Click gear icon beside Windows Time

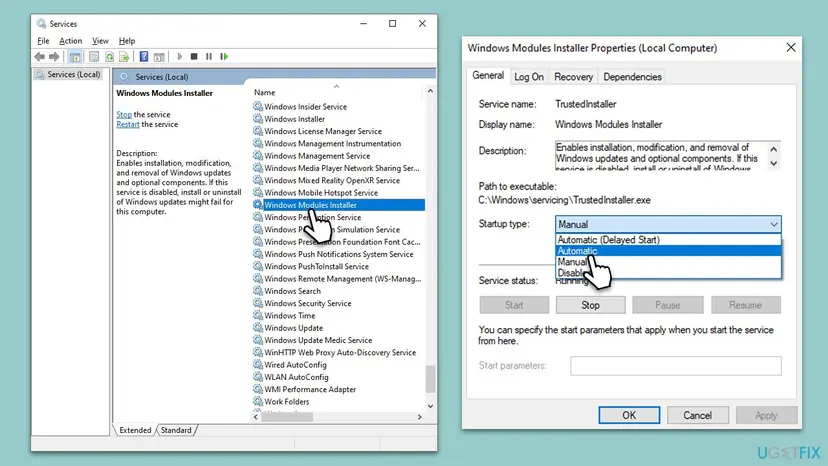pyautogui.click(x=258, y=315)
